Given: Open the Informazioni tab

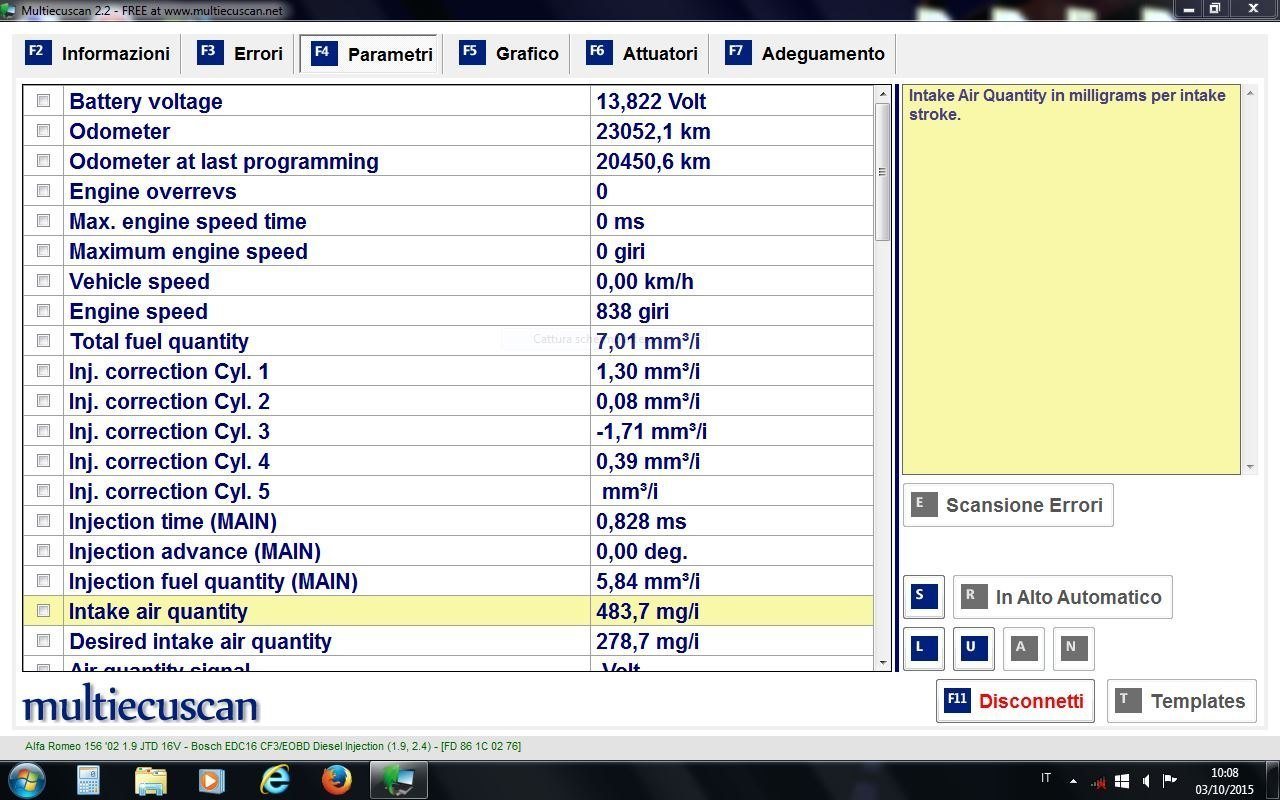Looking at the screenshot, I should (x=98, y=53).
